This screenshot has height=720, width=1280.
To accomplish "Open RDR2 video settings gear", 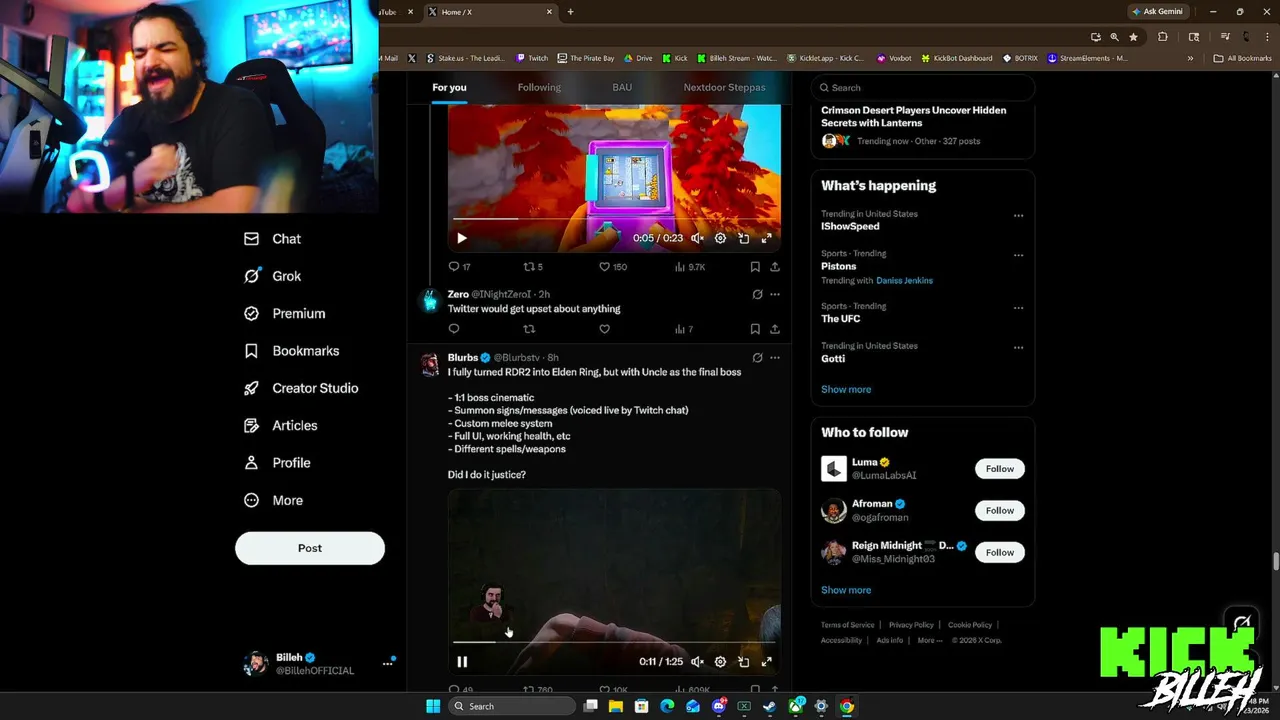I will (x=720, y=661).
